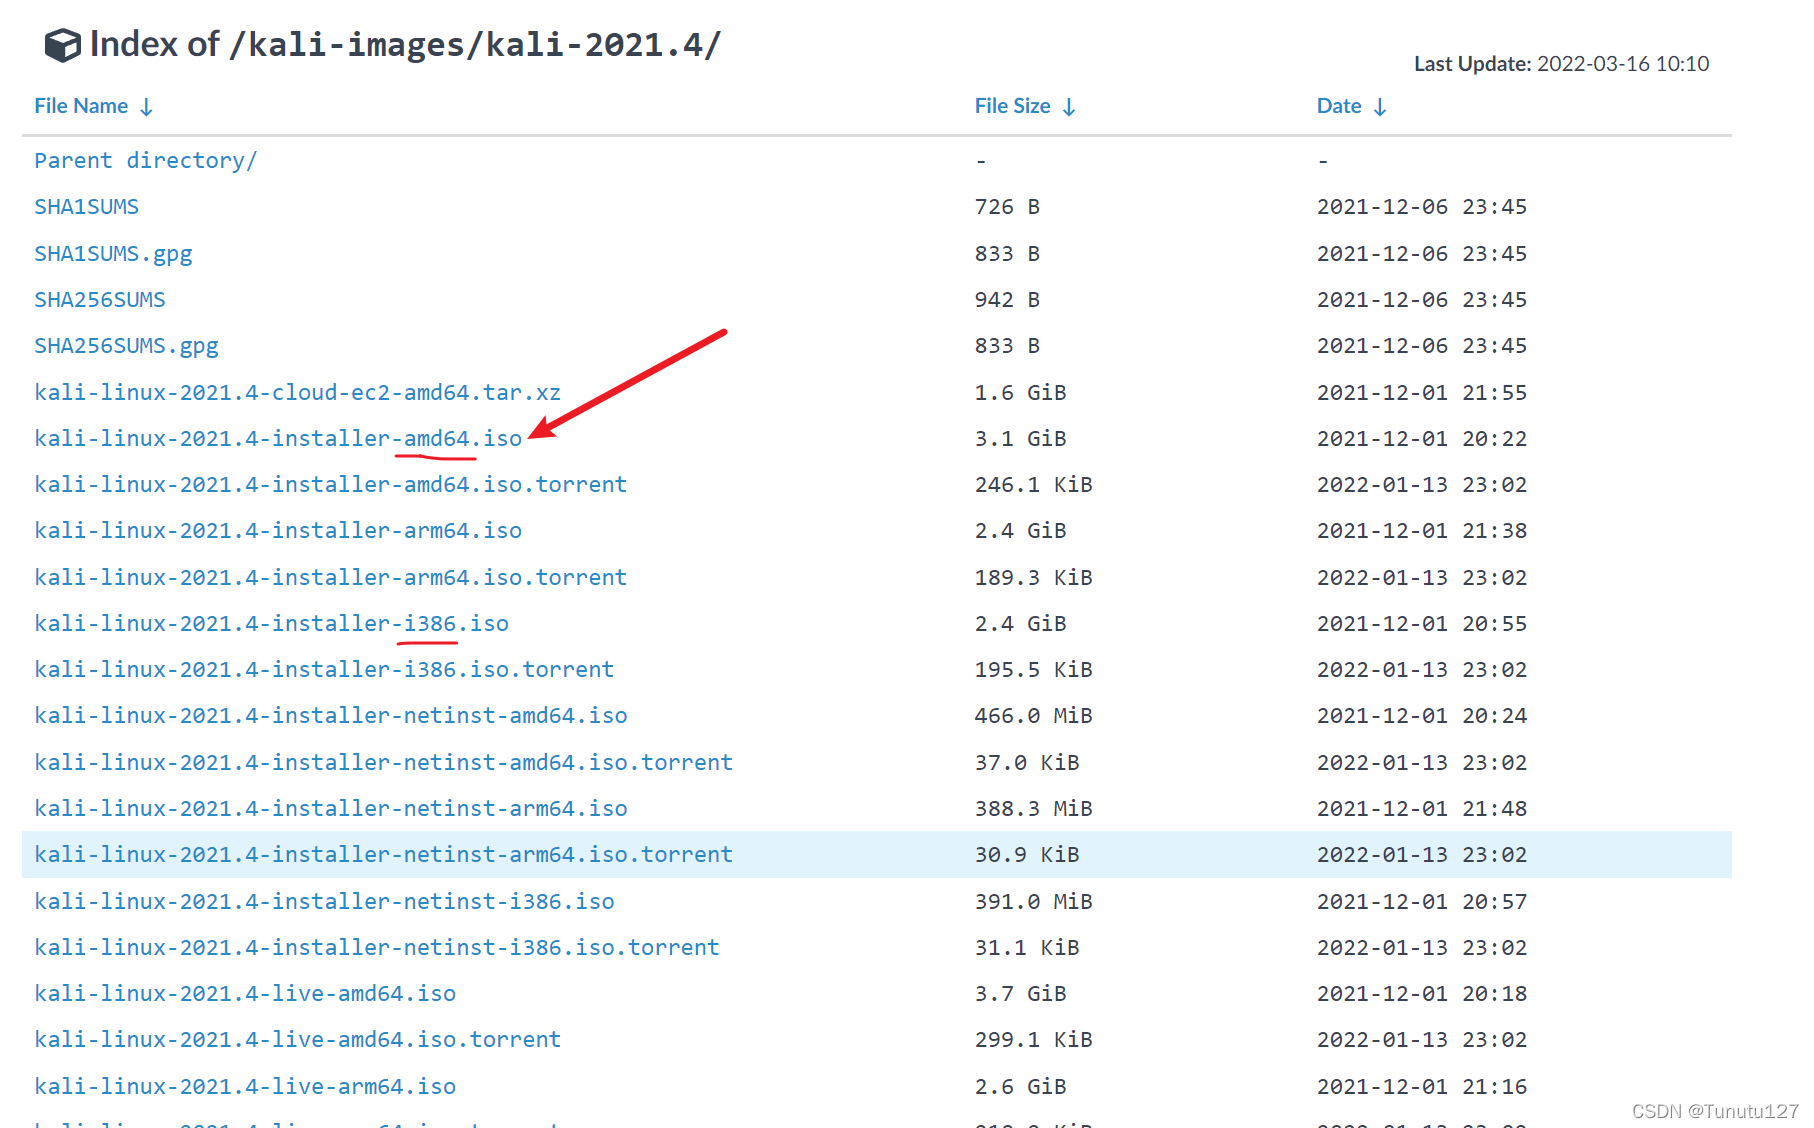This screenshot has width=1814, height=1128.
Task: Open the SHA1SUMS file link
Action: coord(87,207)
